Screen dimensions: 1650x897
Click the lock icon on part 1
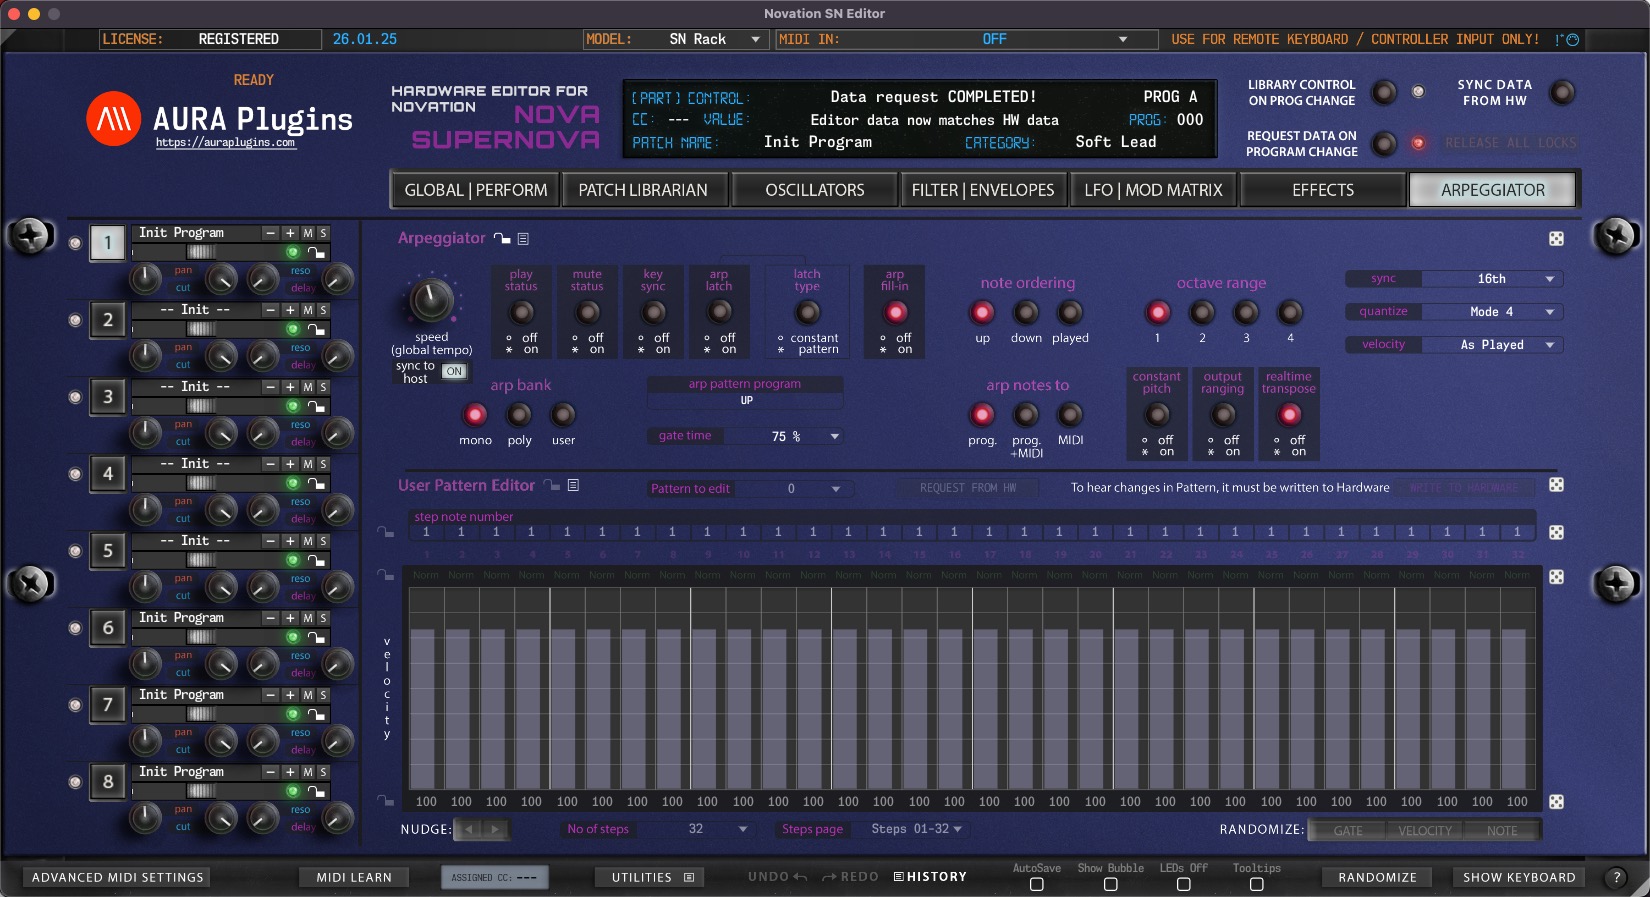(x=316, y=253)
